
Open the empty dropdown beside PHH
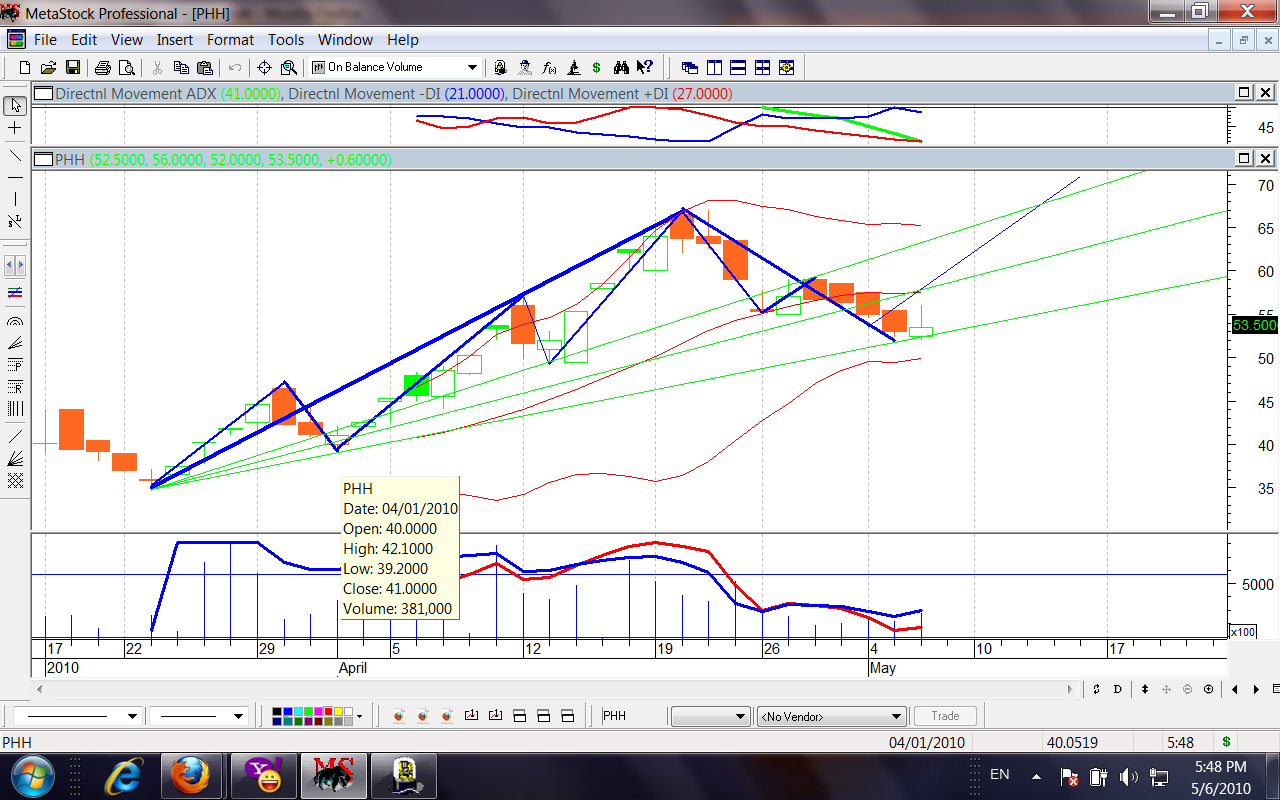tap(710, 716)
